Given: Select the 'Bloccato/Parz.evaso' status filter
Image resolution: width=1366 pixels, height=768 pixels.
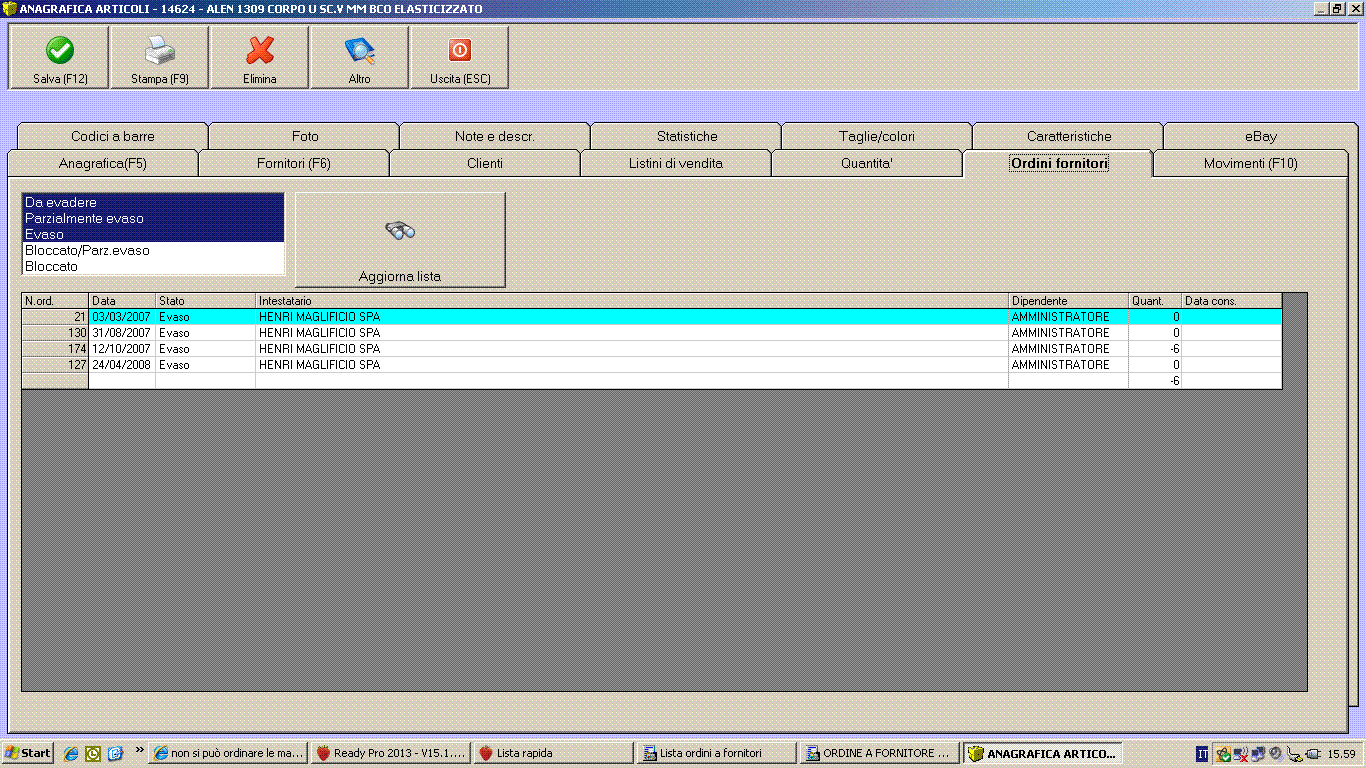Looking at the screenshot, I should coord(153,250).
